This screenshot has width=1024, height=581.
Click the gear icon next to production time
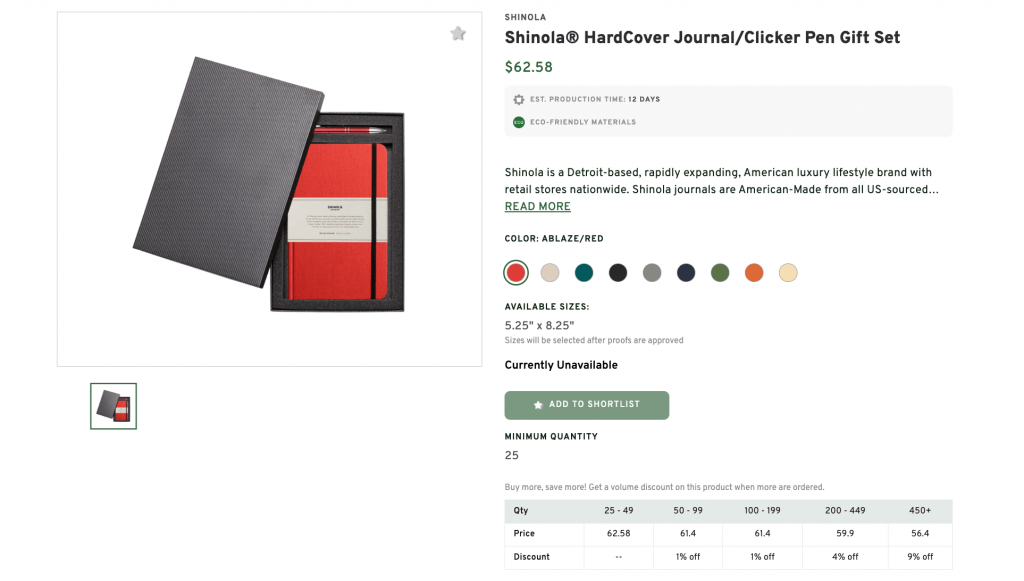pos(518,99)
